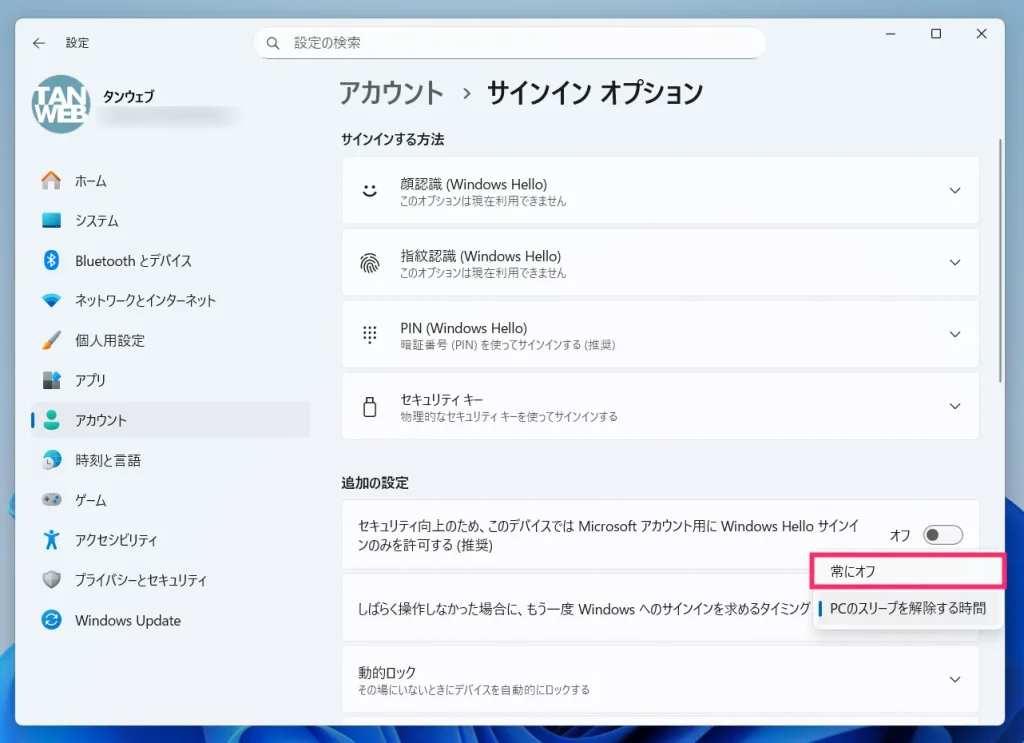Maximize the Settings window
Screen dimensions: 1024x743
(x=936, y=33)
